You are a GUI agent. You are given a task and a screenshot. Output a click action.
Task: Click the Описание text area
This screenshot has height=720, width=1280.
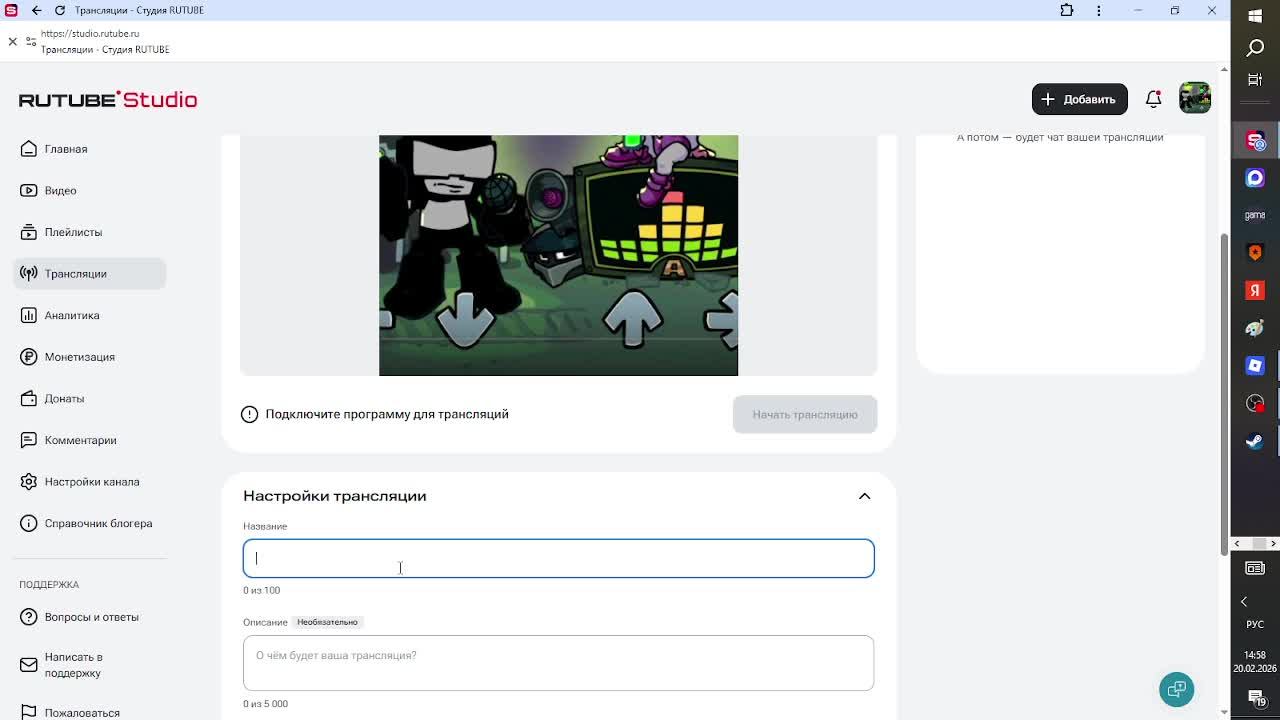pyautogui.click(x=558, y=663)
